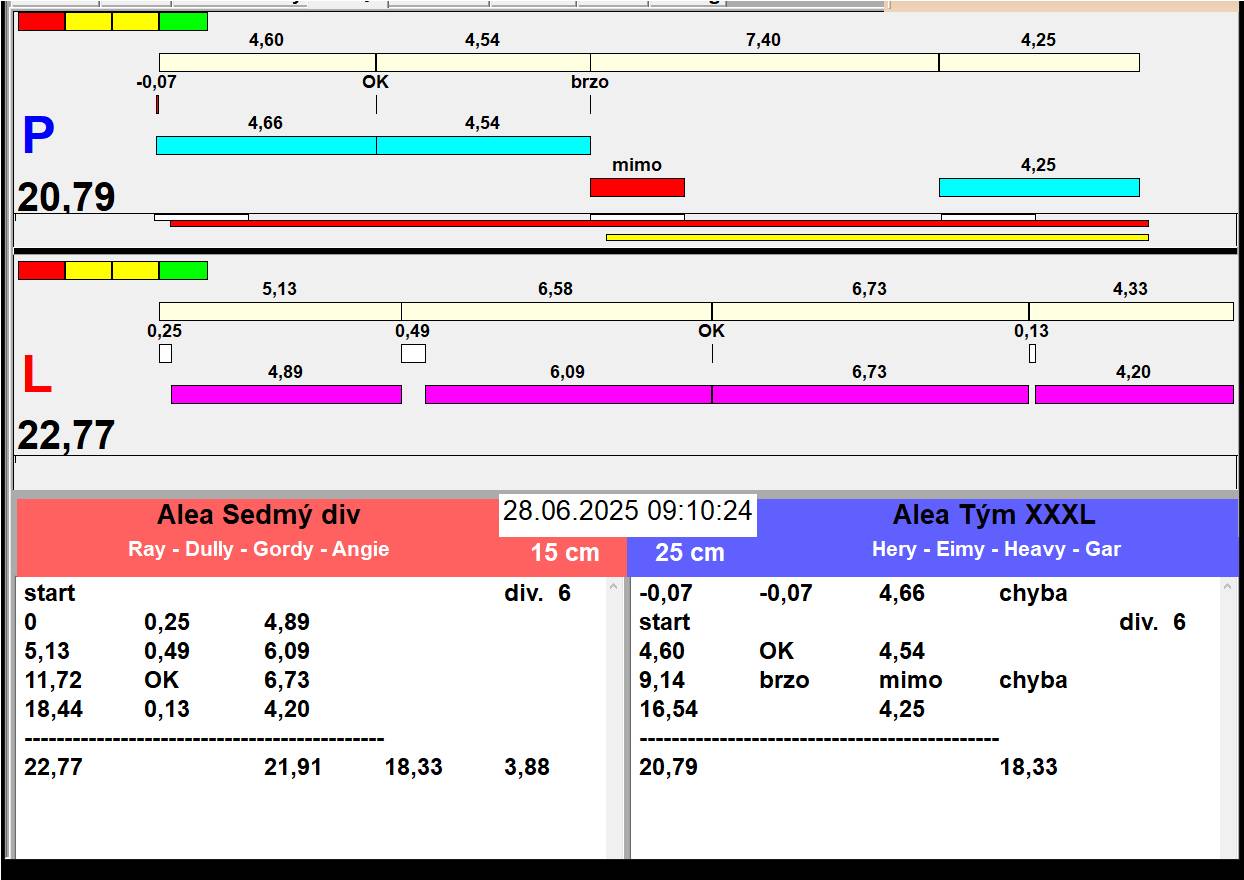Click the green start light in lane P

(183, 21)
